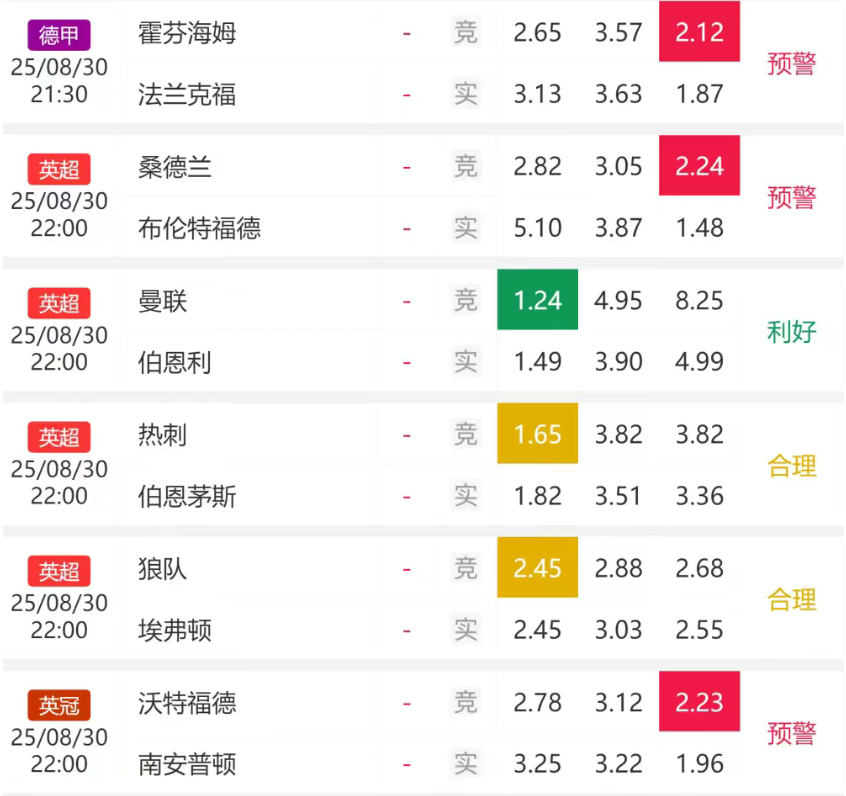The image size is (846, 796).
Task: Open the 埃弗顿 team name
Action: 175,631
